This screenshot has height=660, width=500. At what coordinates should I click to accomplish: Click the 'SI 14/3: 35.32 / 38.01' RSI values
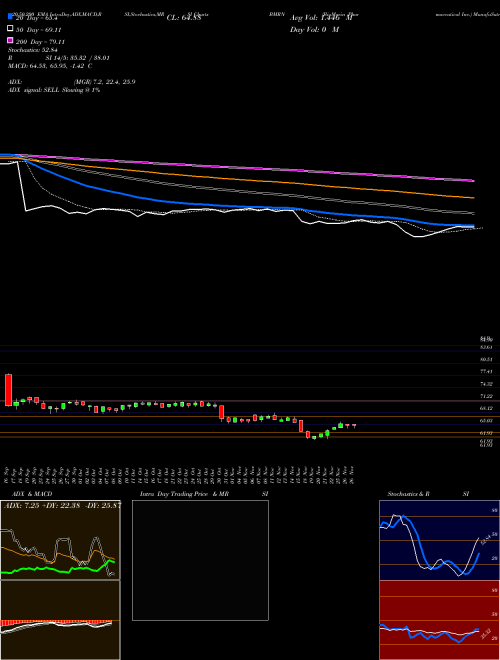coord(78,58)
